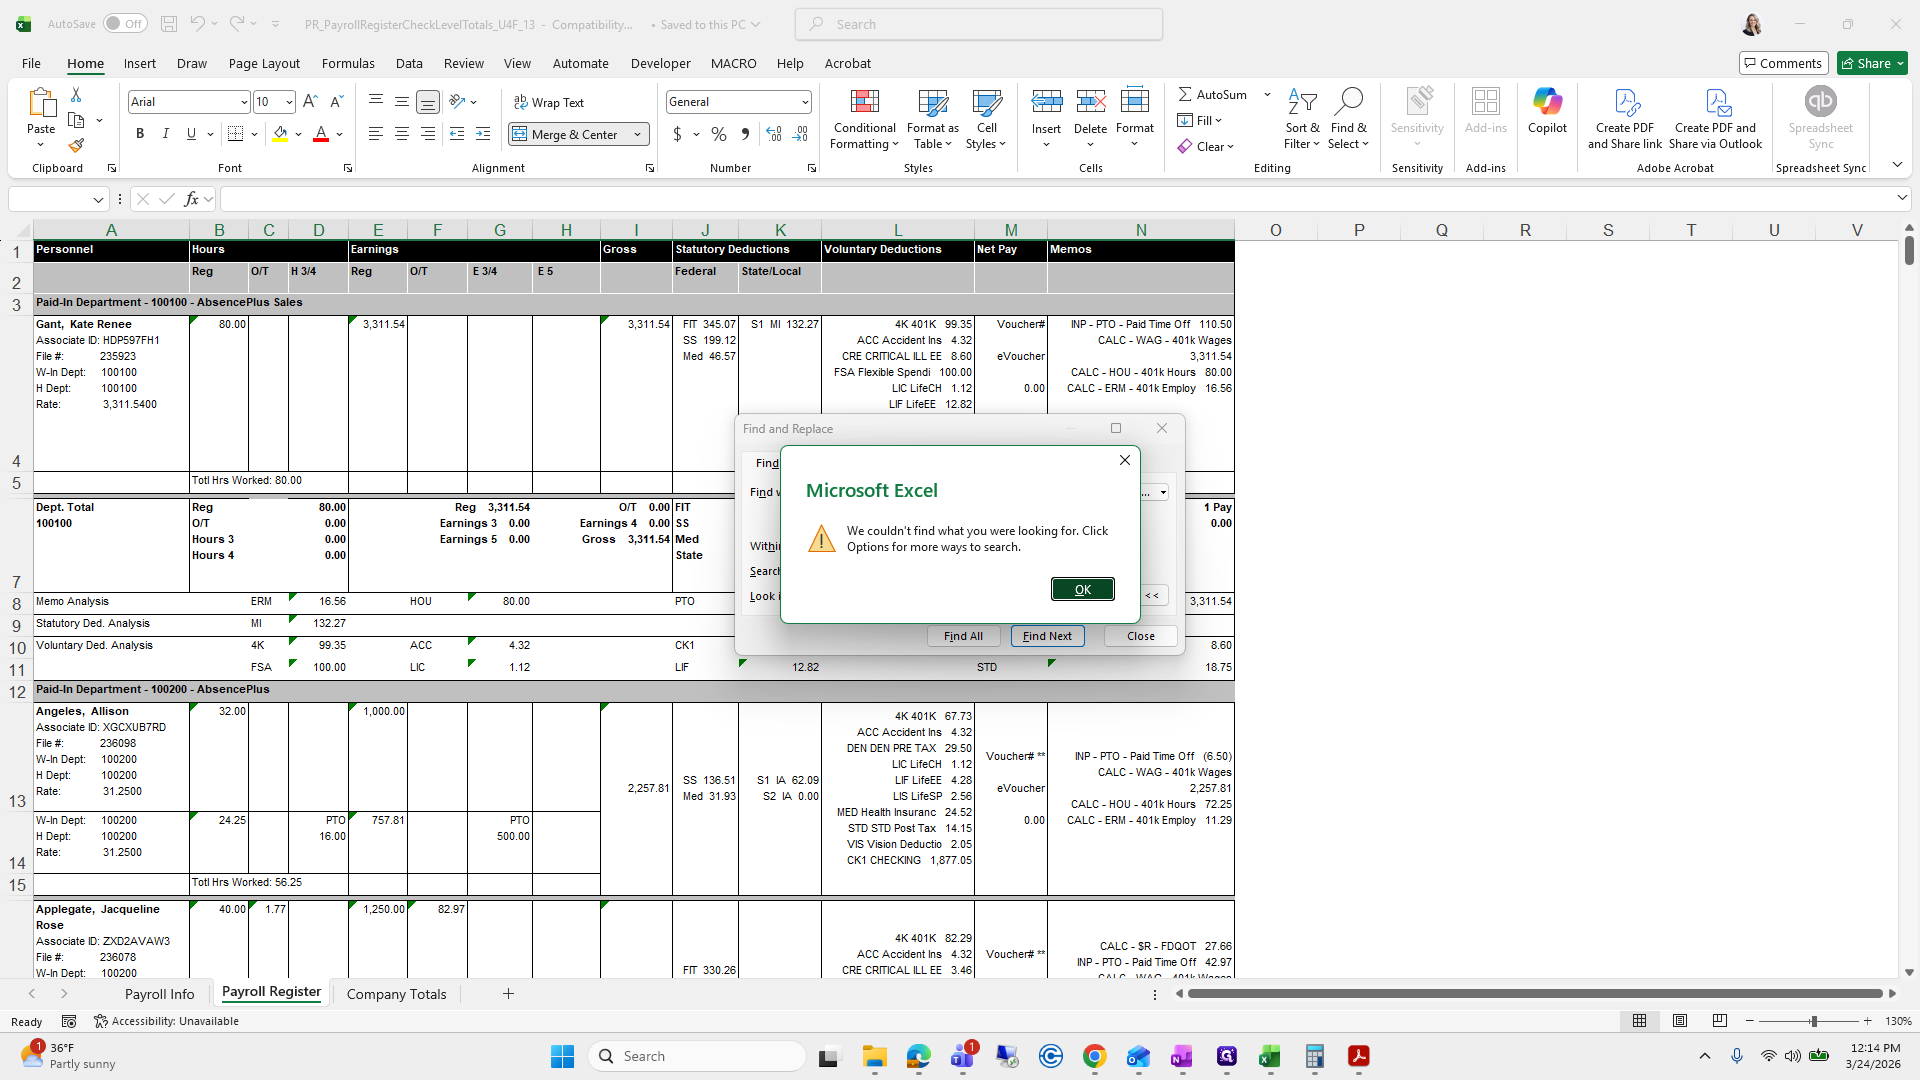Expand the Number Format General dropdown
This screenshot has height=1080, width=1920.
804,102
